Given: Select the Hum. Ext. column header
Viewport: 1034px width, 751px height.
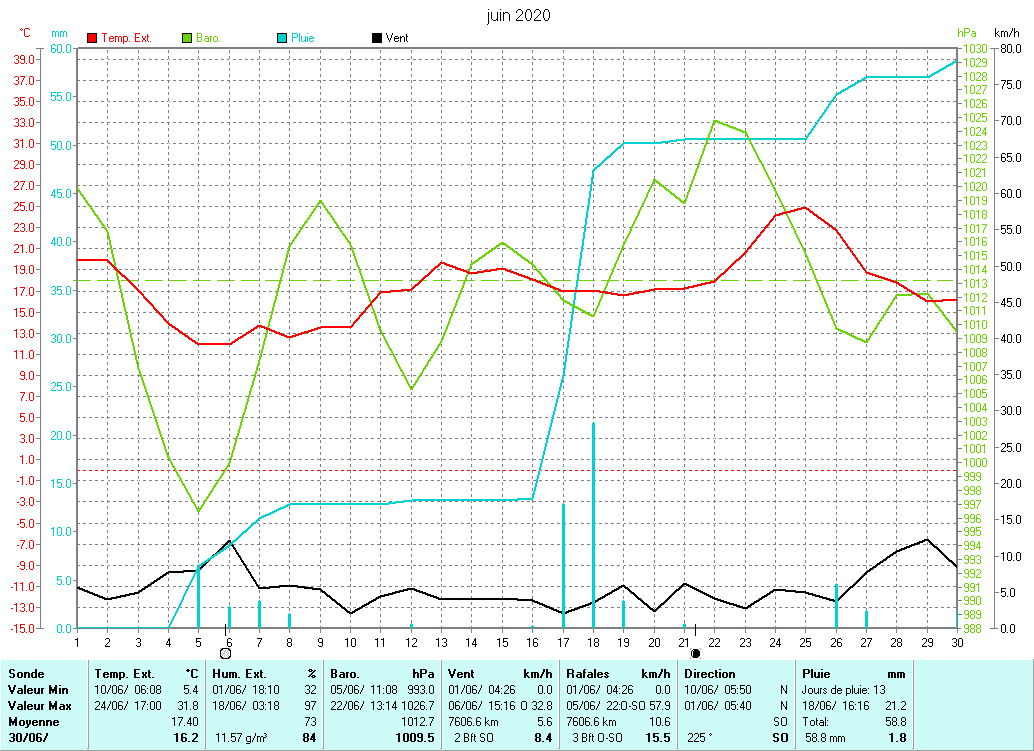Looking at the screenshot, I should (x=238, y=674).
